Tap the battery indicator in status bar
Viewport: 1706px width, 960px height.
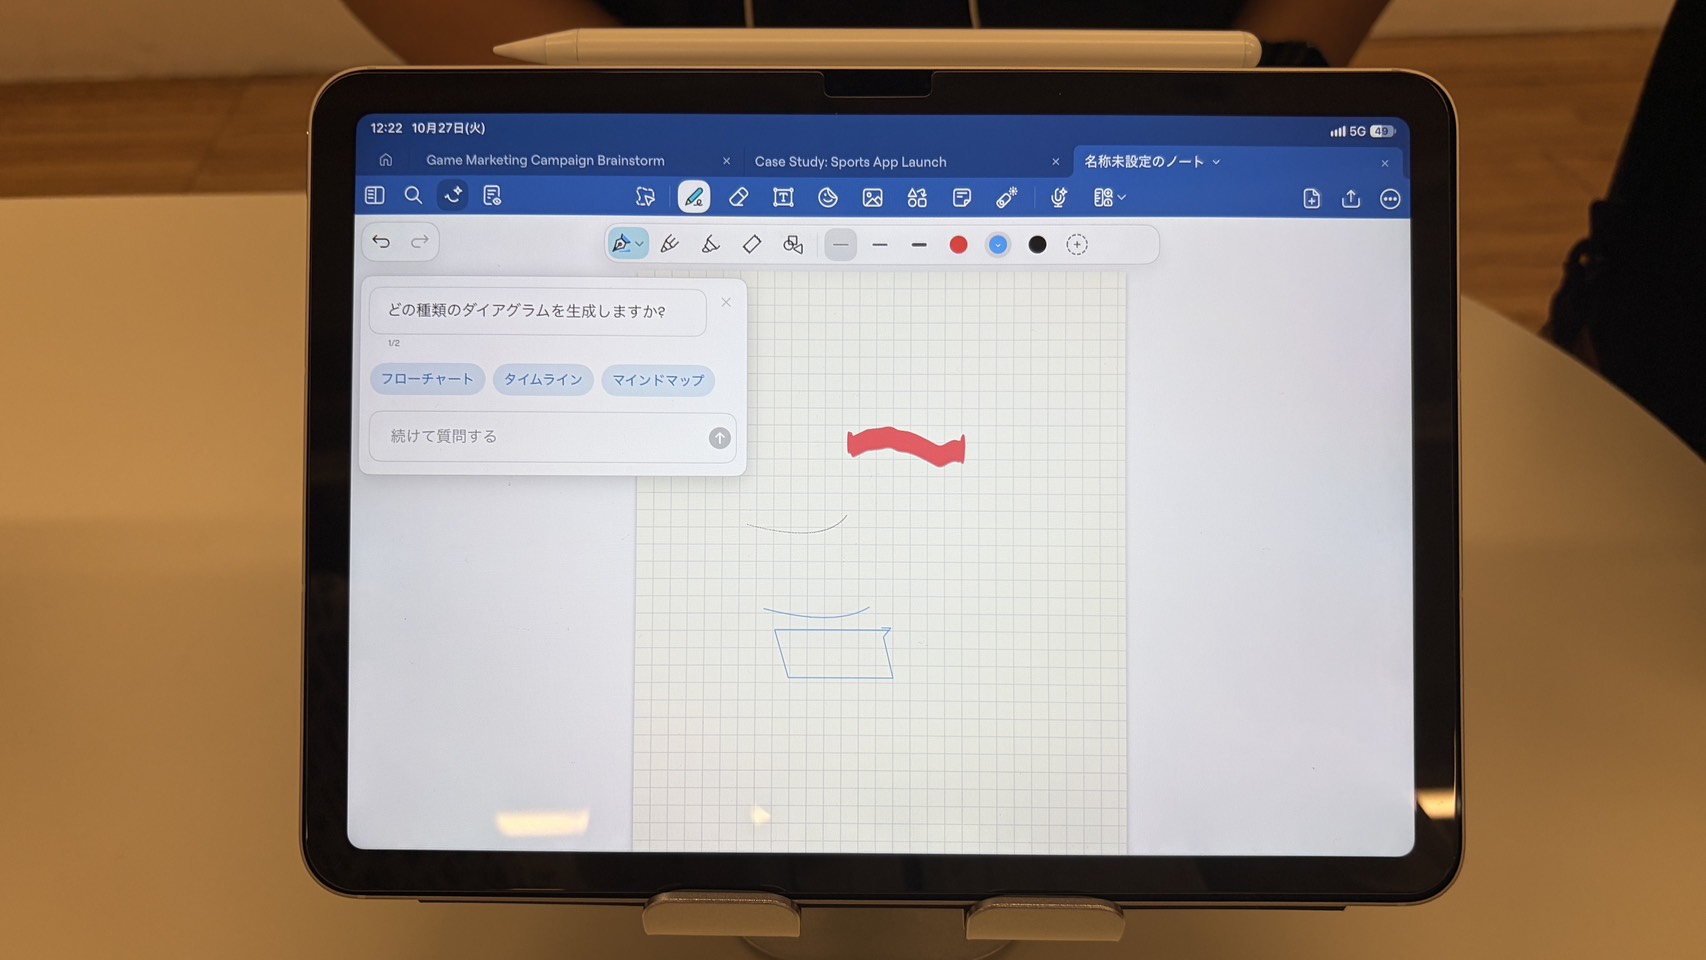tap(1383, 131)
